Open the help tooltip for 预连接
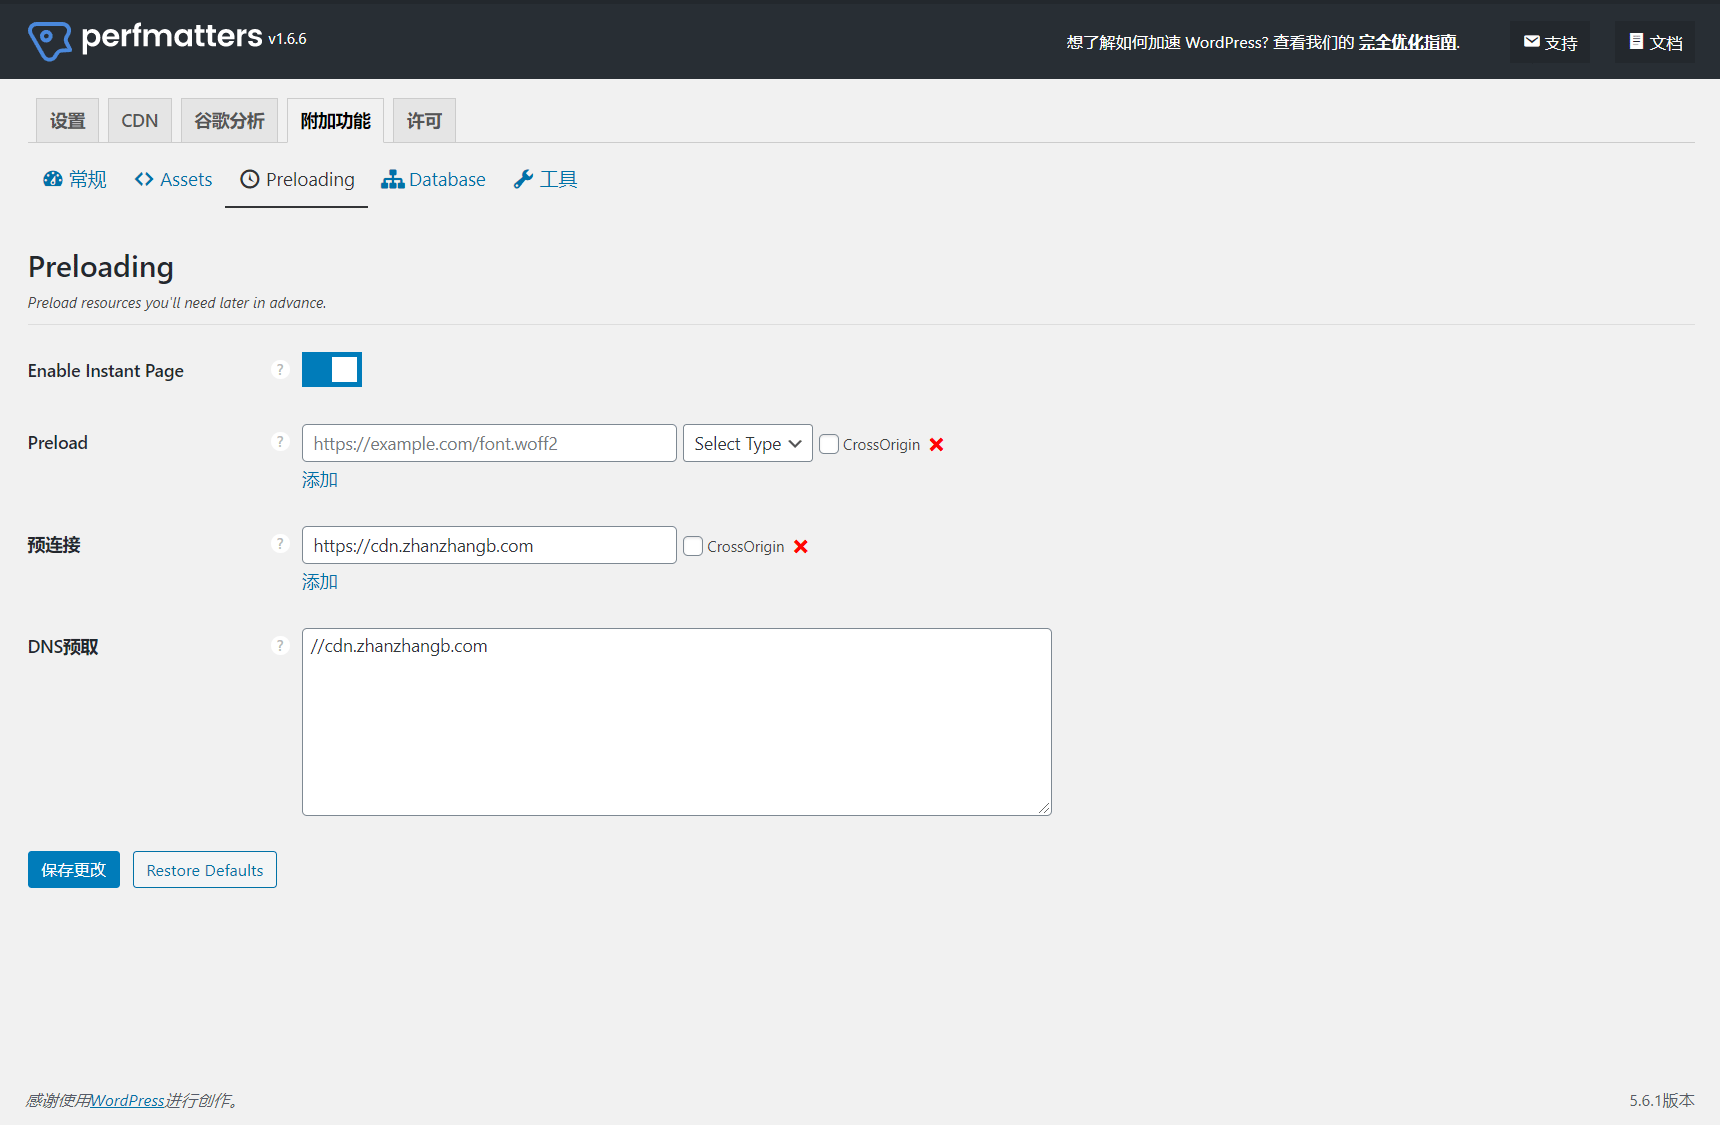Screen dimensions: 1720x1125 click(x=280, y=544)
